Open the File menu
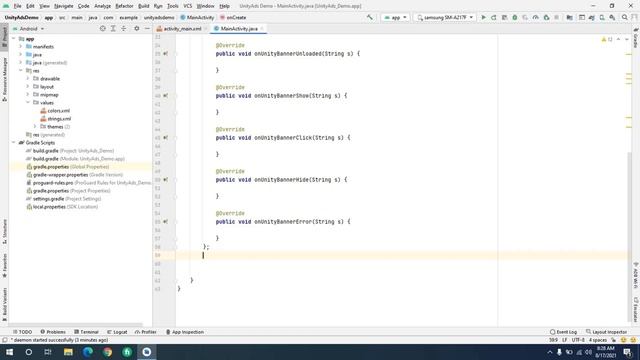 17,6
